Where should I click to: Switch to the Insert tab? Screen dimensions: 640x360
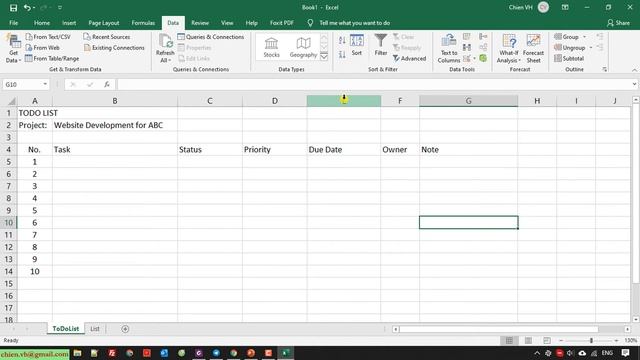click(x=69, y=23)
